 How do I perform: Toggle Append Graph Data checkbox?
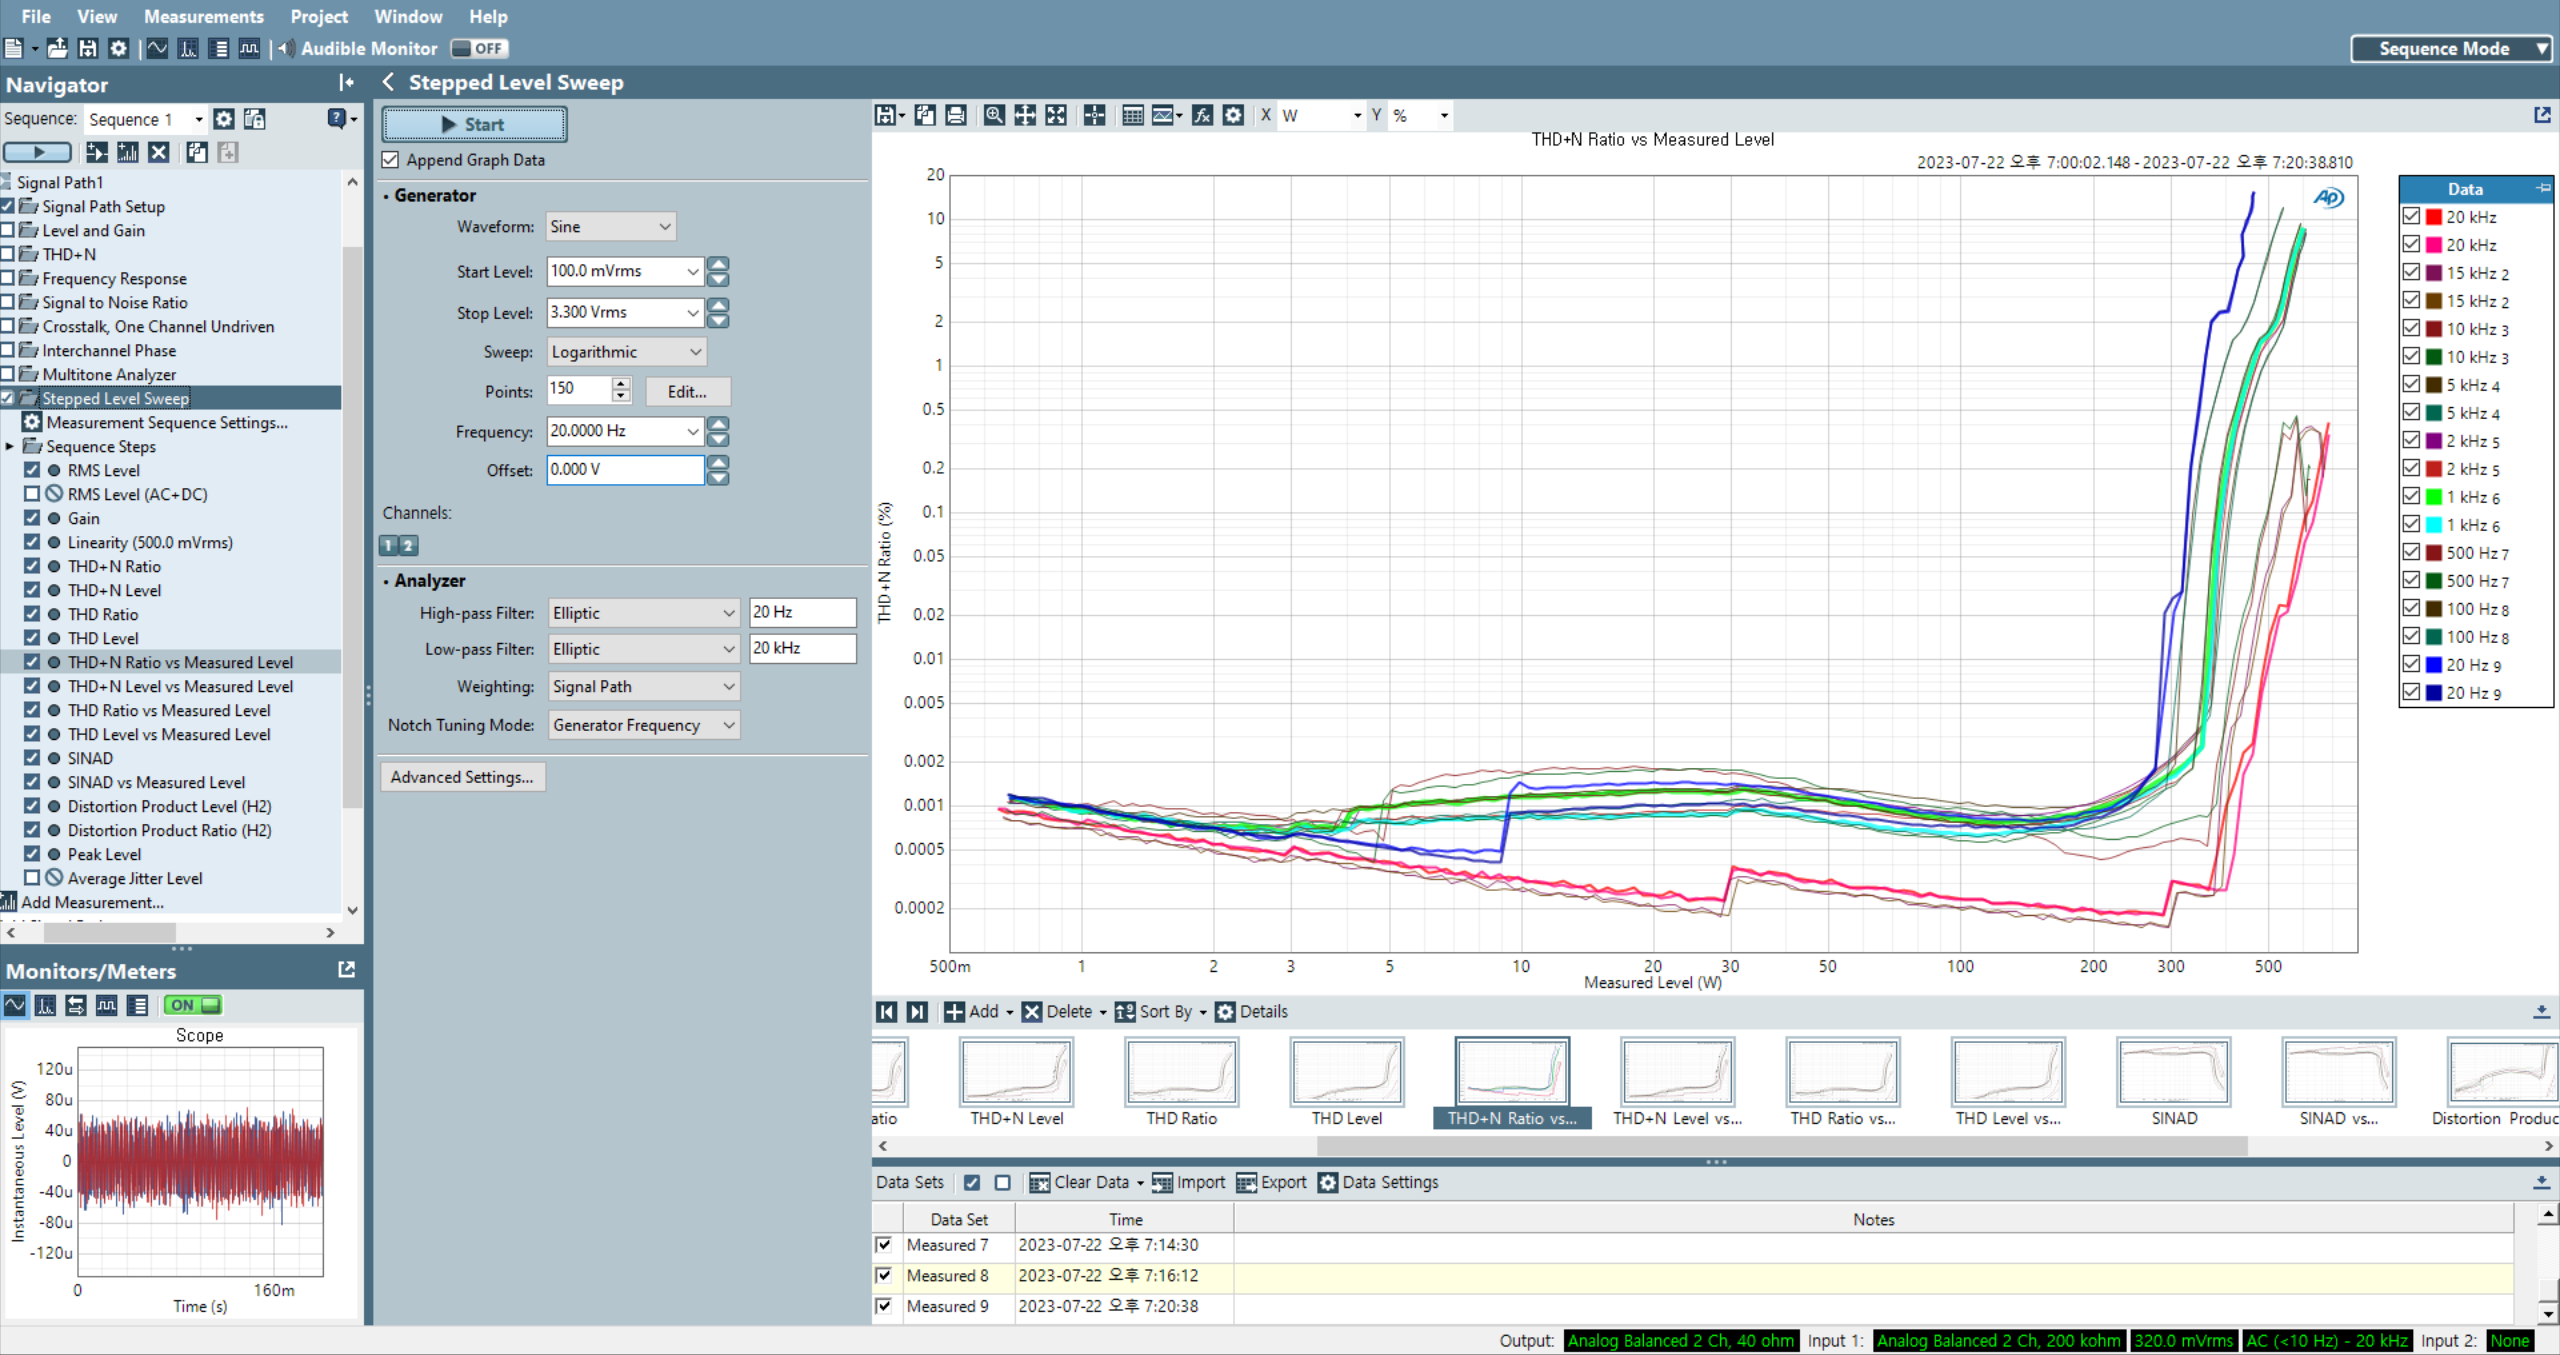point(391,160)
